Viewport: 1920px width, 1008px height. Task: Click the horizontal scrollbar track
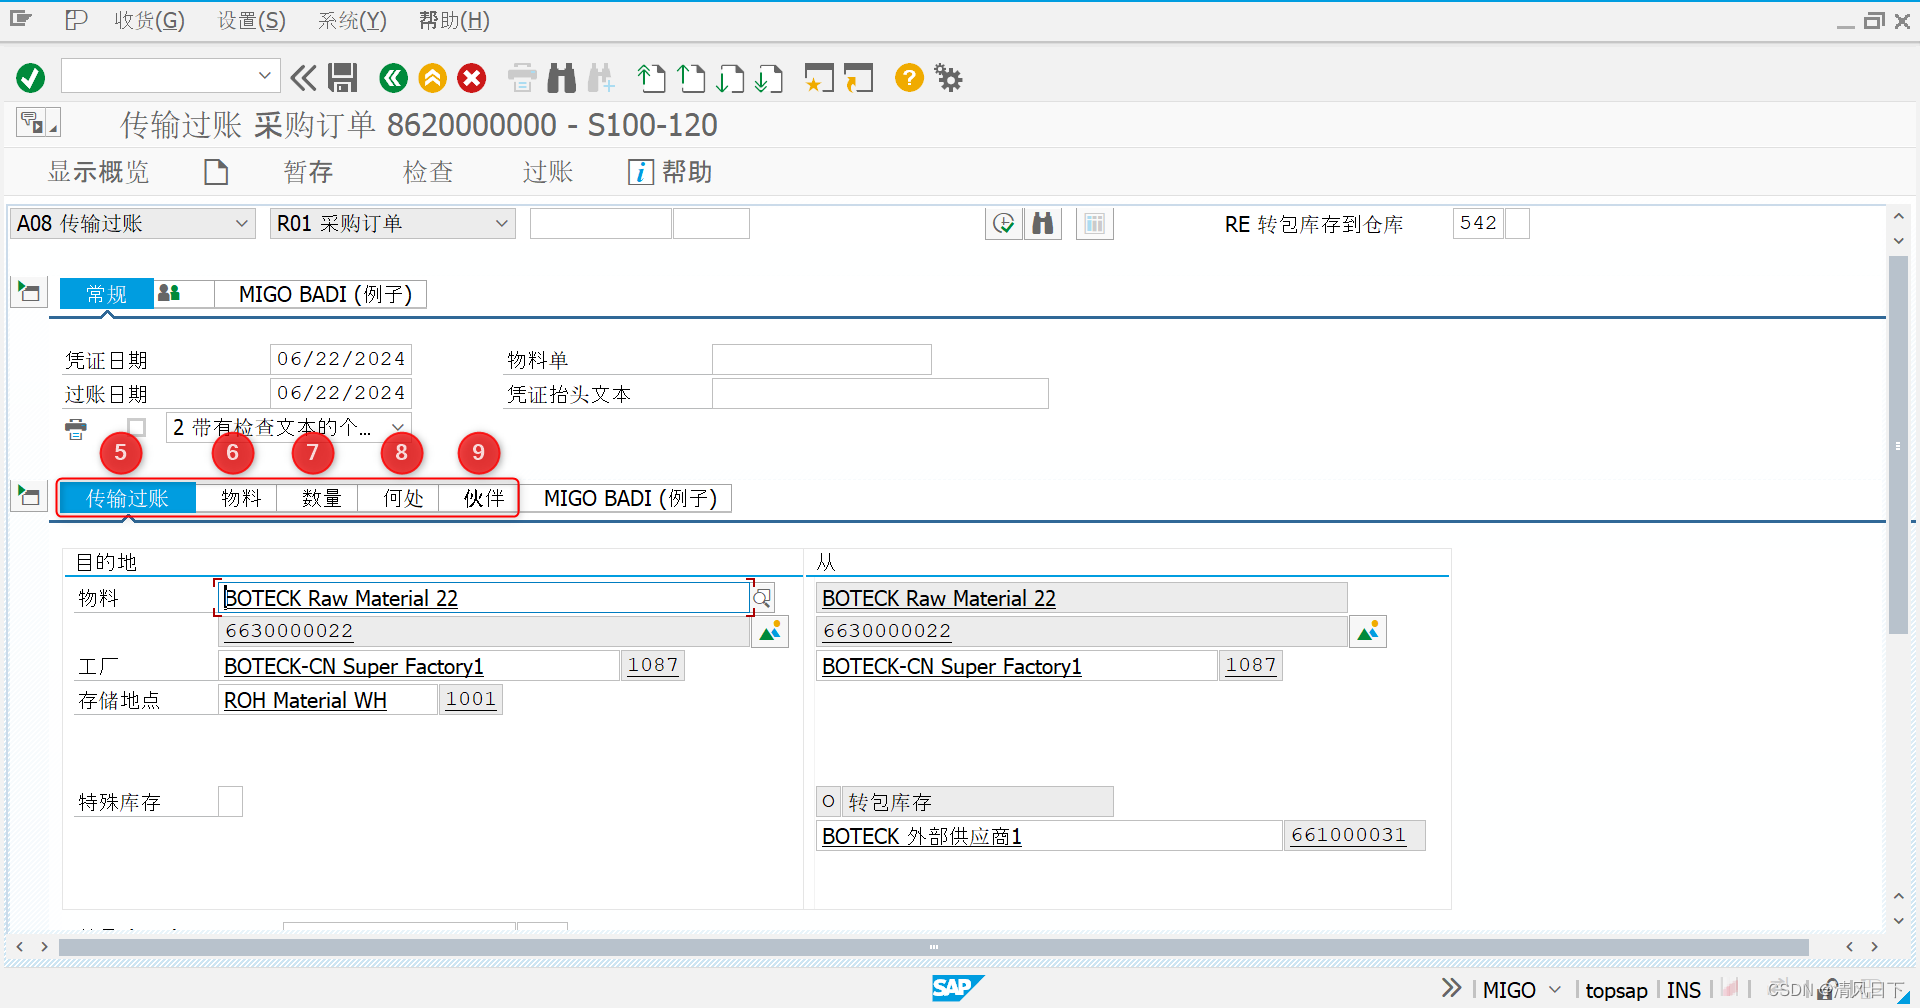(x=933, y=946)
